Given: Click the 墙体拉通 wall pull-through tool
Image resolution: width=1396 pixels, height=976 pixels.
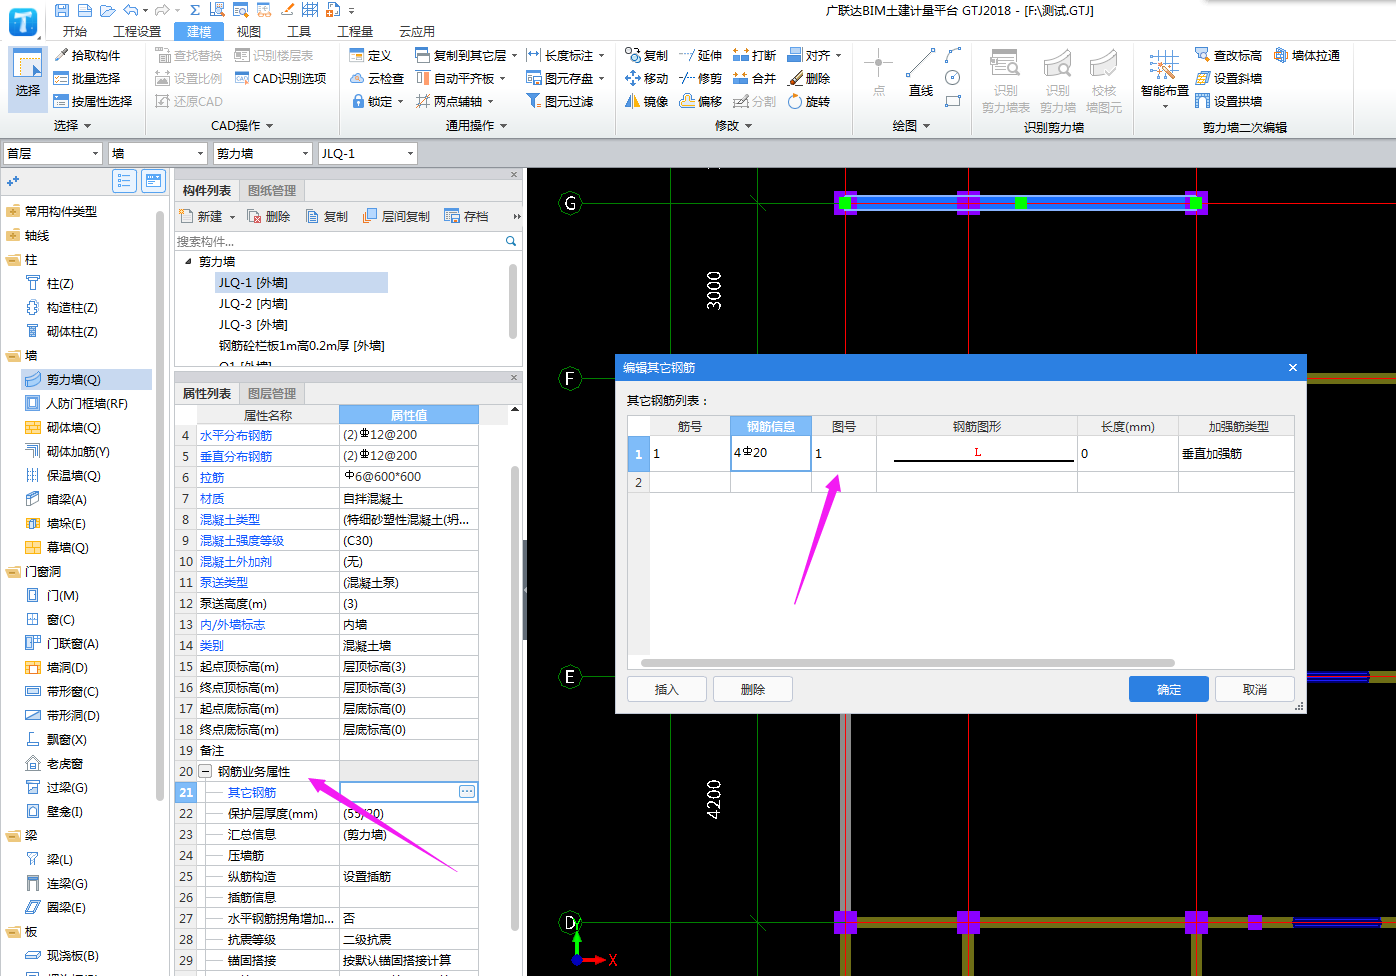Looking at the screenshot, I should click(x=1307, y=55).
